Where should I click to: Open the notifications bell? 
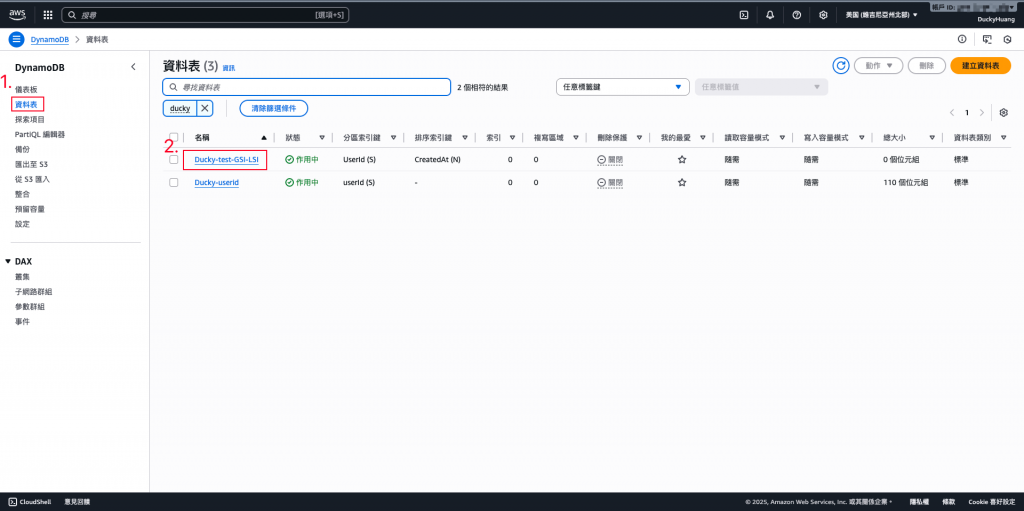point(770,14)
